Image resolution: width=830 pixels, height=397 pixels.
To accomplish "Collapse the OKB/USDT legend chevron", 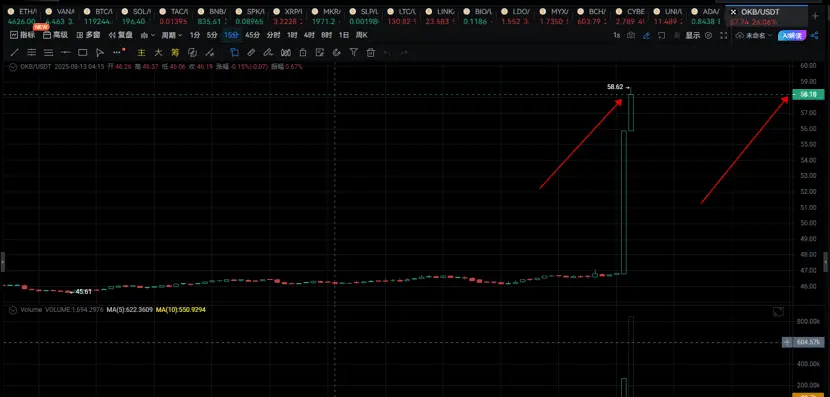I will click(13, 67).
